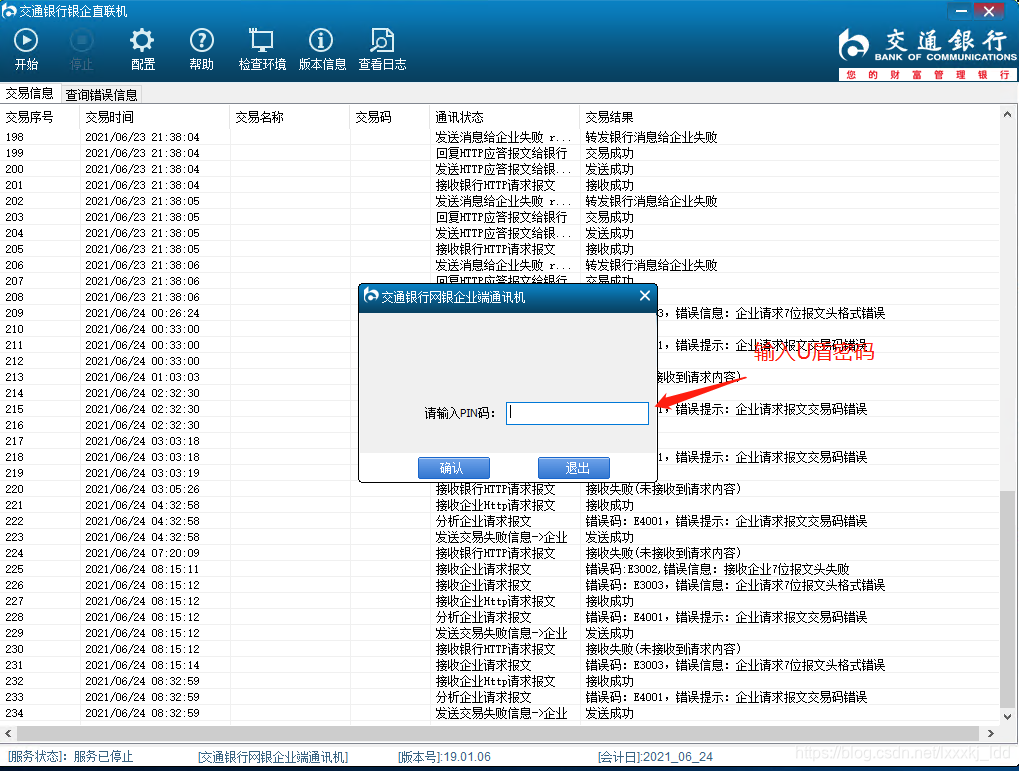Select transaction row 209
Screen dimensions: 1019x771
point(499,313)
